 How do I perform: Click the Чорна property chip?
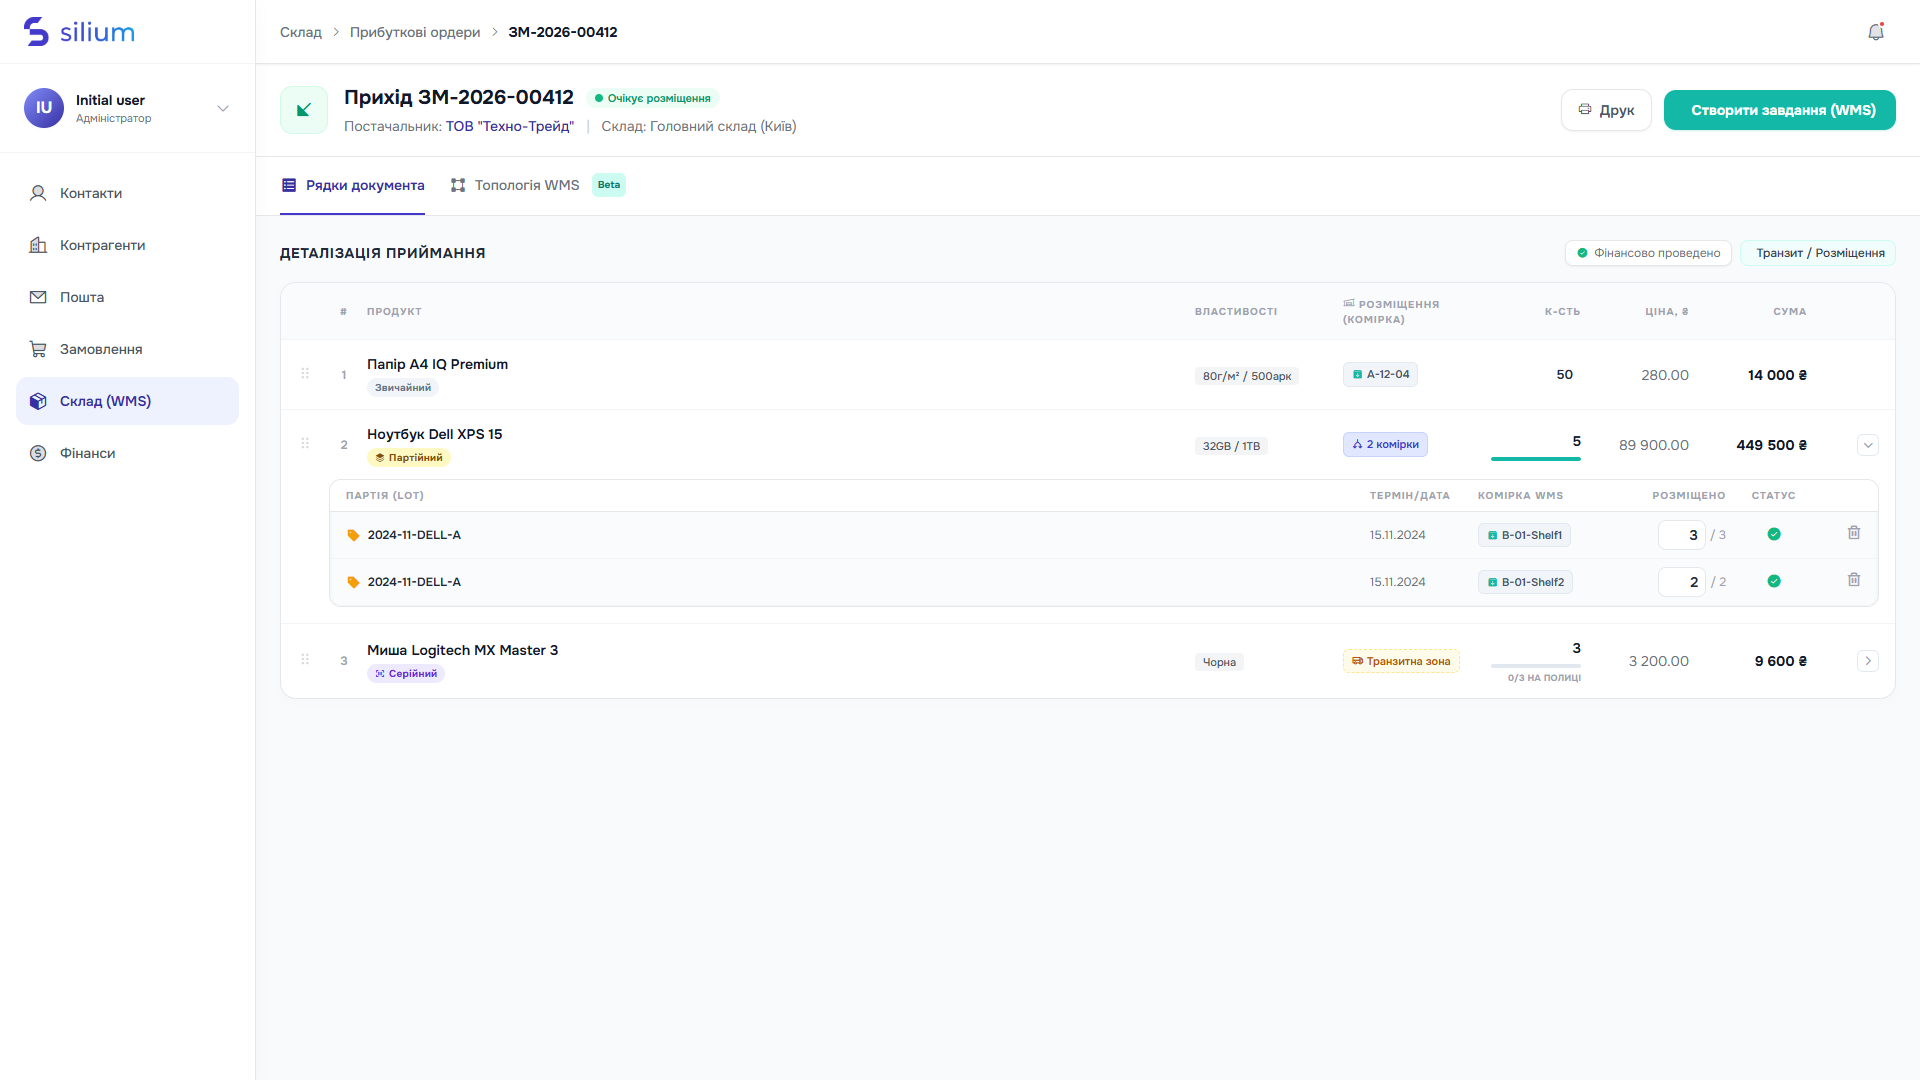(x=1219, y=662)
